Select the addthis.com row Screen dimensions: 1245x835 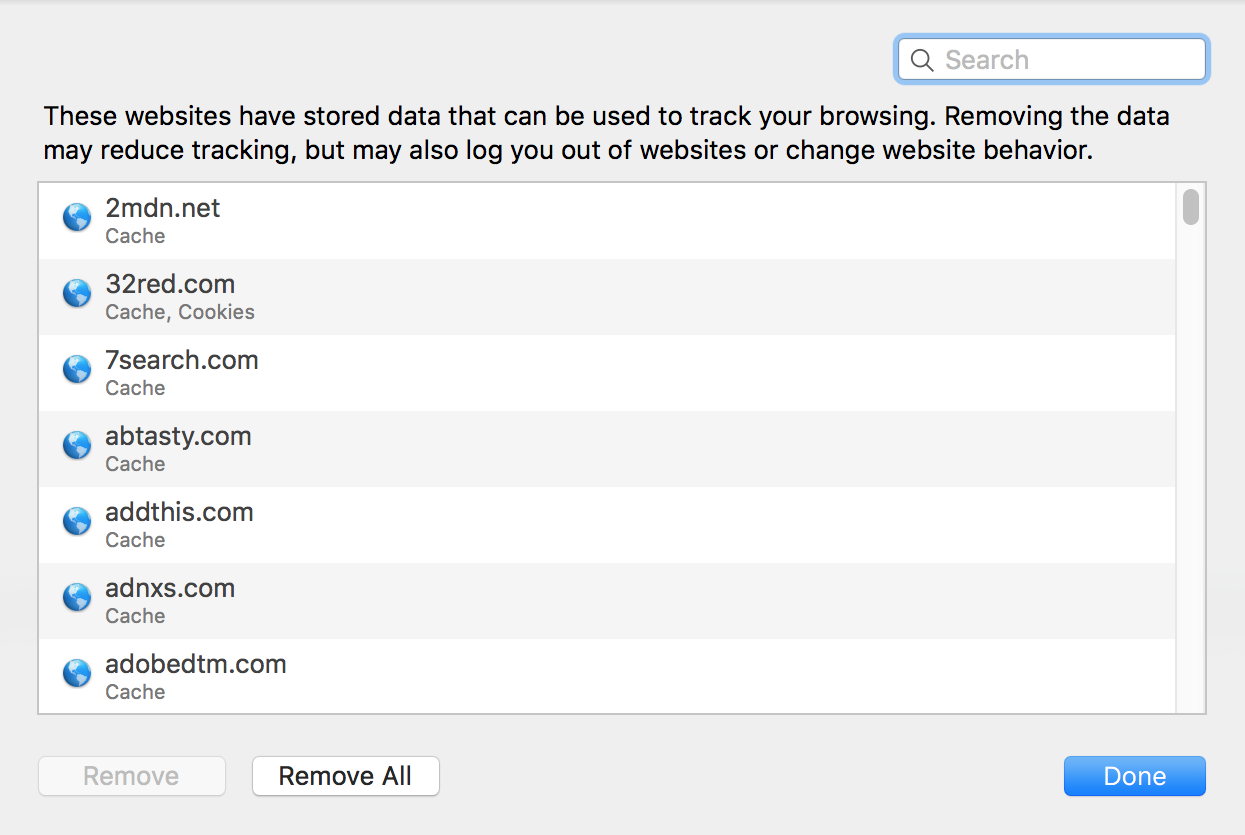pyautogui.click(x=607, y=525)
